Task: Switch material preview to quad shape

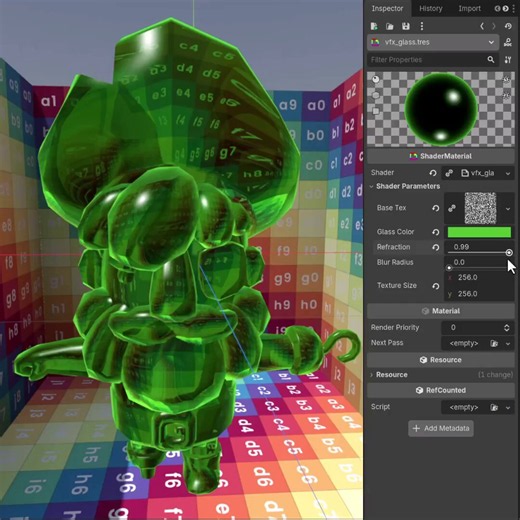Action: [x=376, y=111]
